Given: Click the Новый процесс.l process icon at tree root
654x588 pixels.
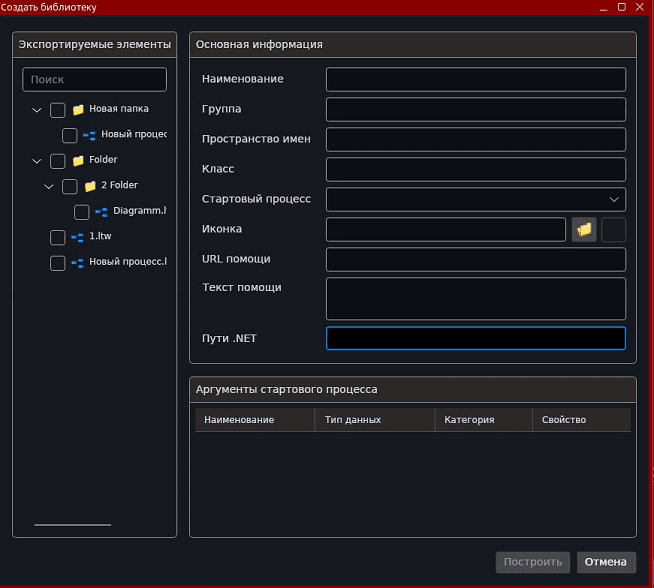Looking at the screenshot, I should pos(78,263).
